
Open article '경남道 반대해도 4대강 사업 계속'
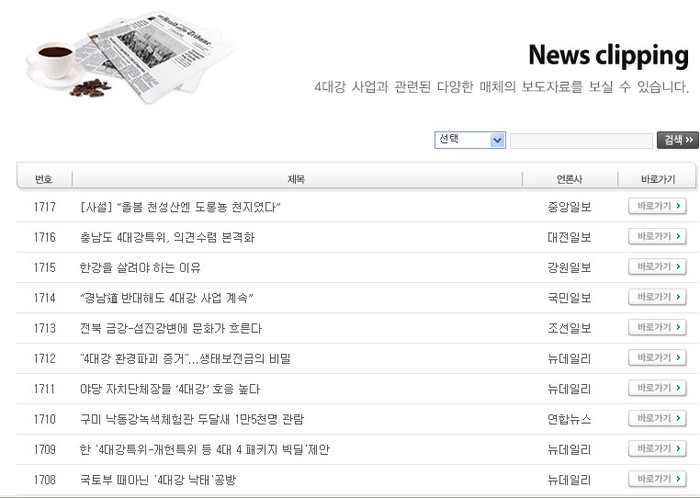pyautogui.click(x=166, y=298)
